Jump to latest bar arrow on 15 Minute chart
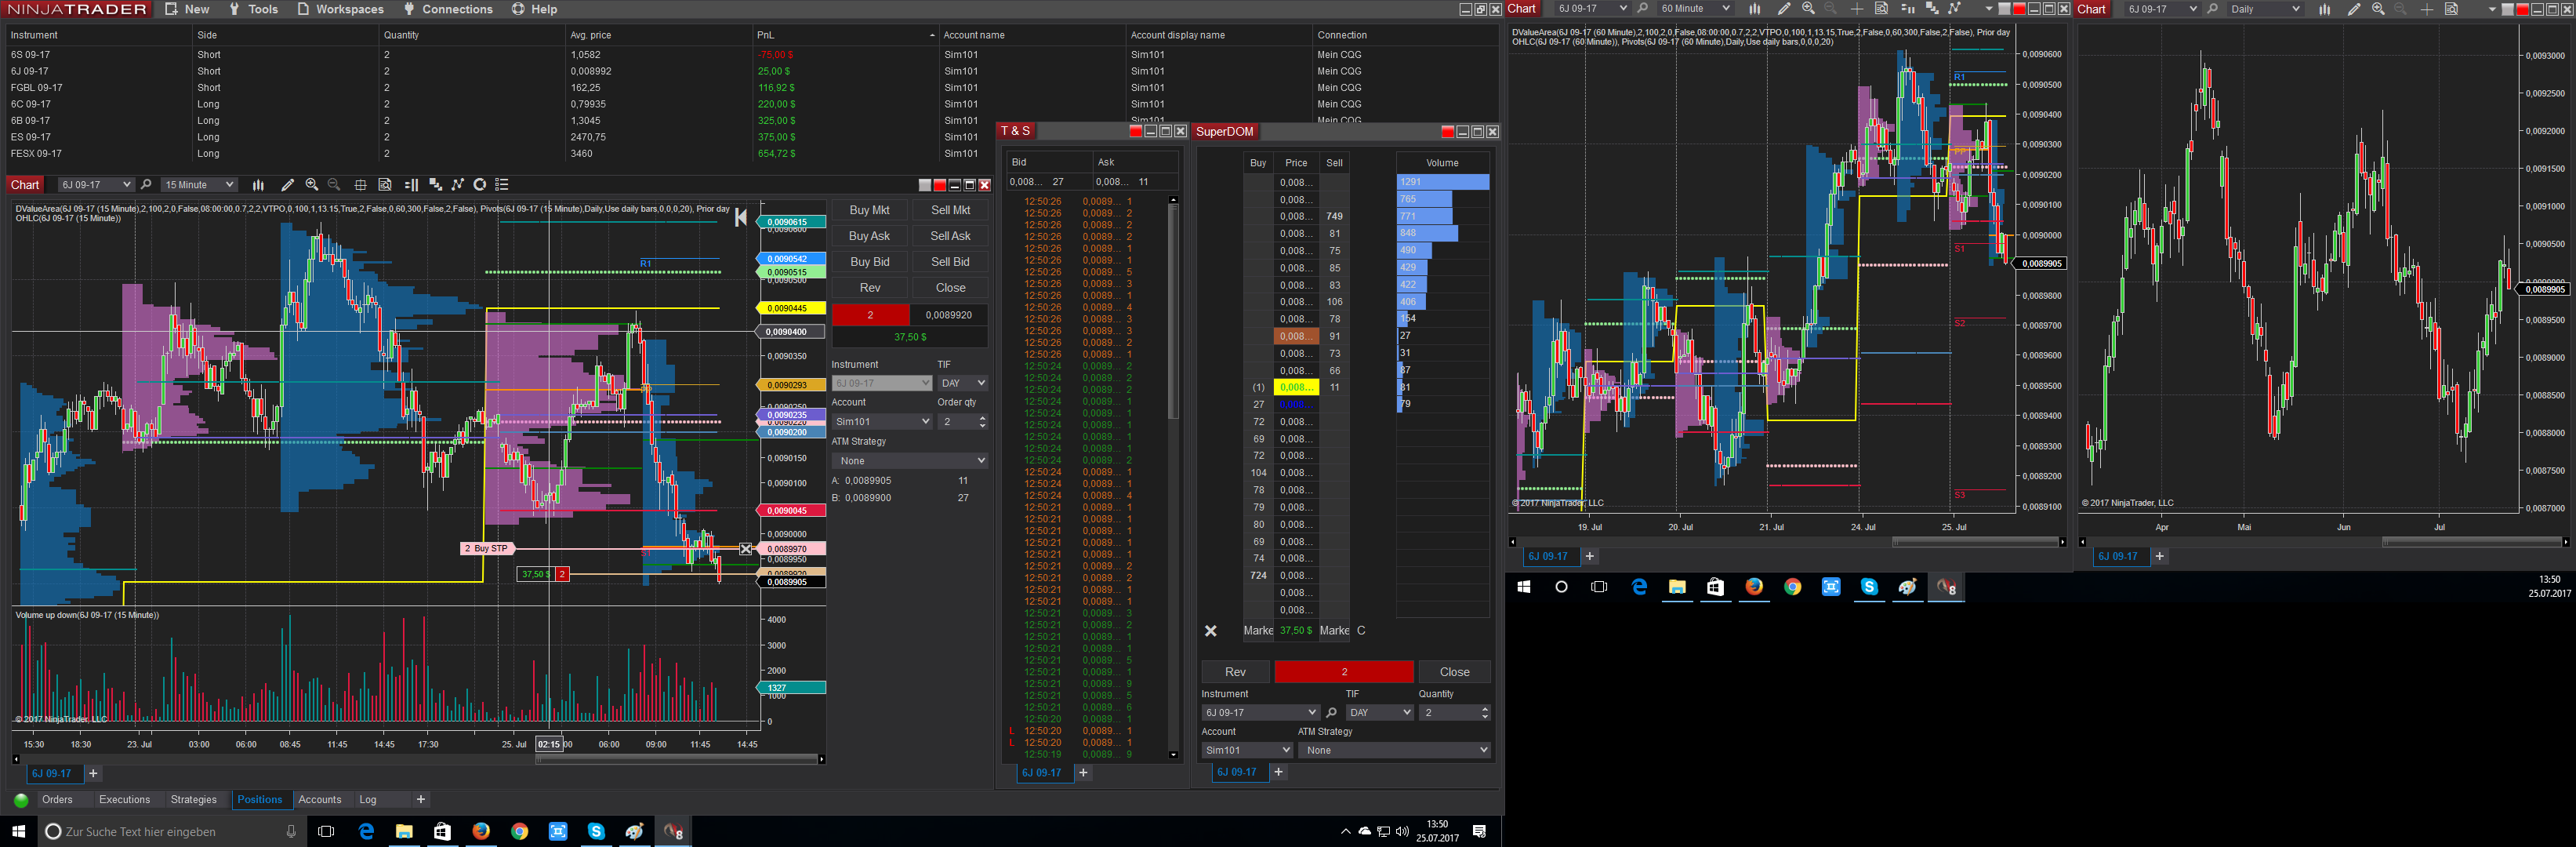This screenshot has width=2576, height=847. pyautogui.click(x=740, y=217)
